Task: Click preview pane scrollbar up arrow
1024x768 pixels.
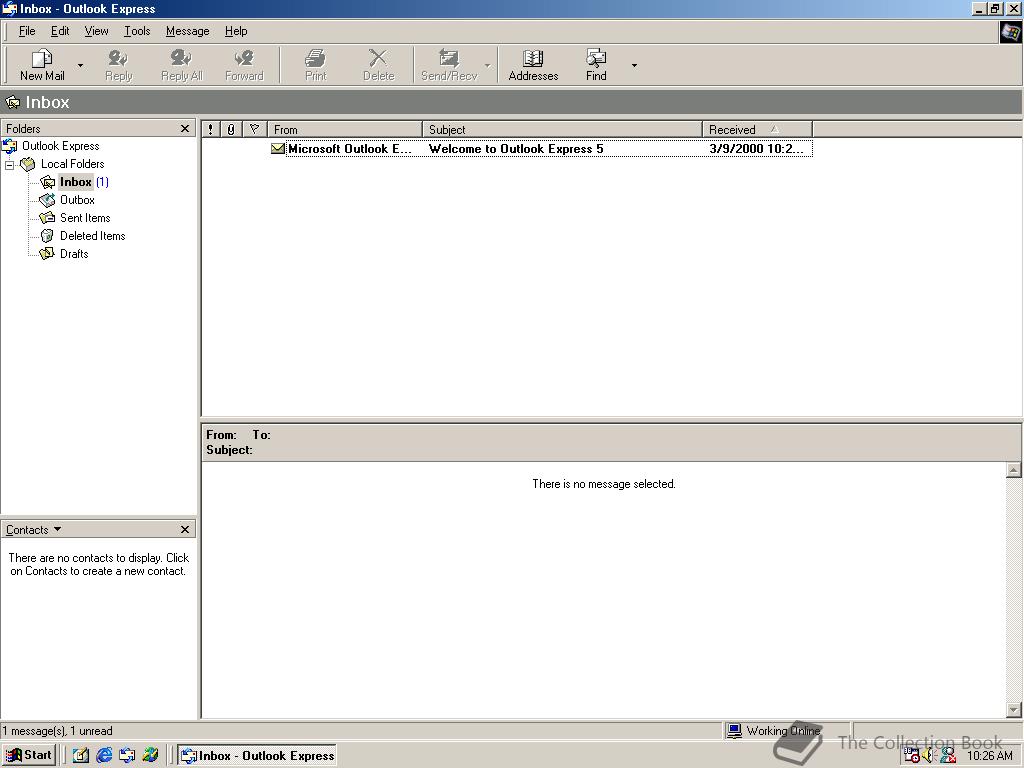Action: pyautogui.click(x=1014, y=470)
